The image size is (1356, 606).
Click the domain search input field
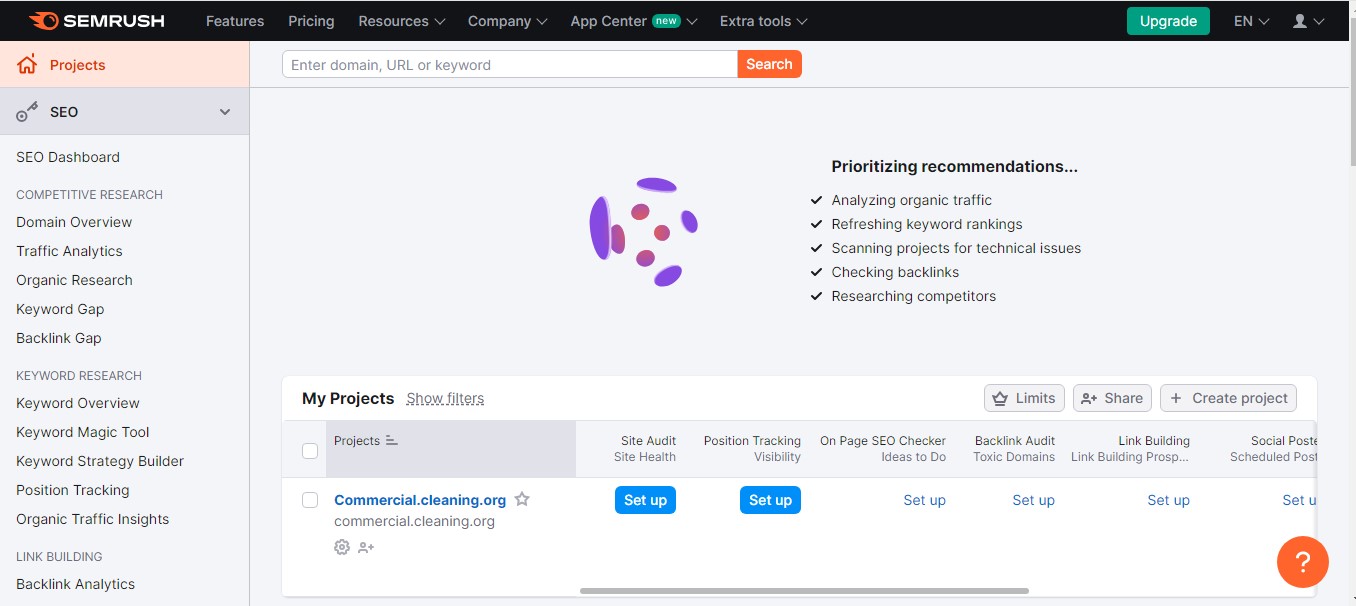click(x=510, y=64)
